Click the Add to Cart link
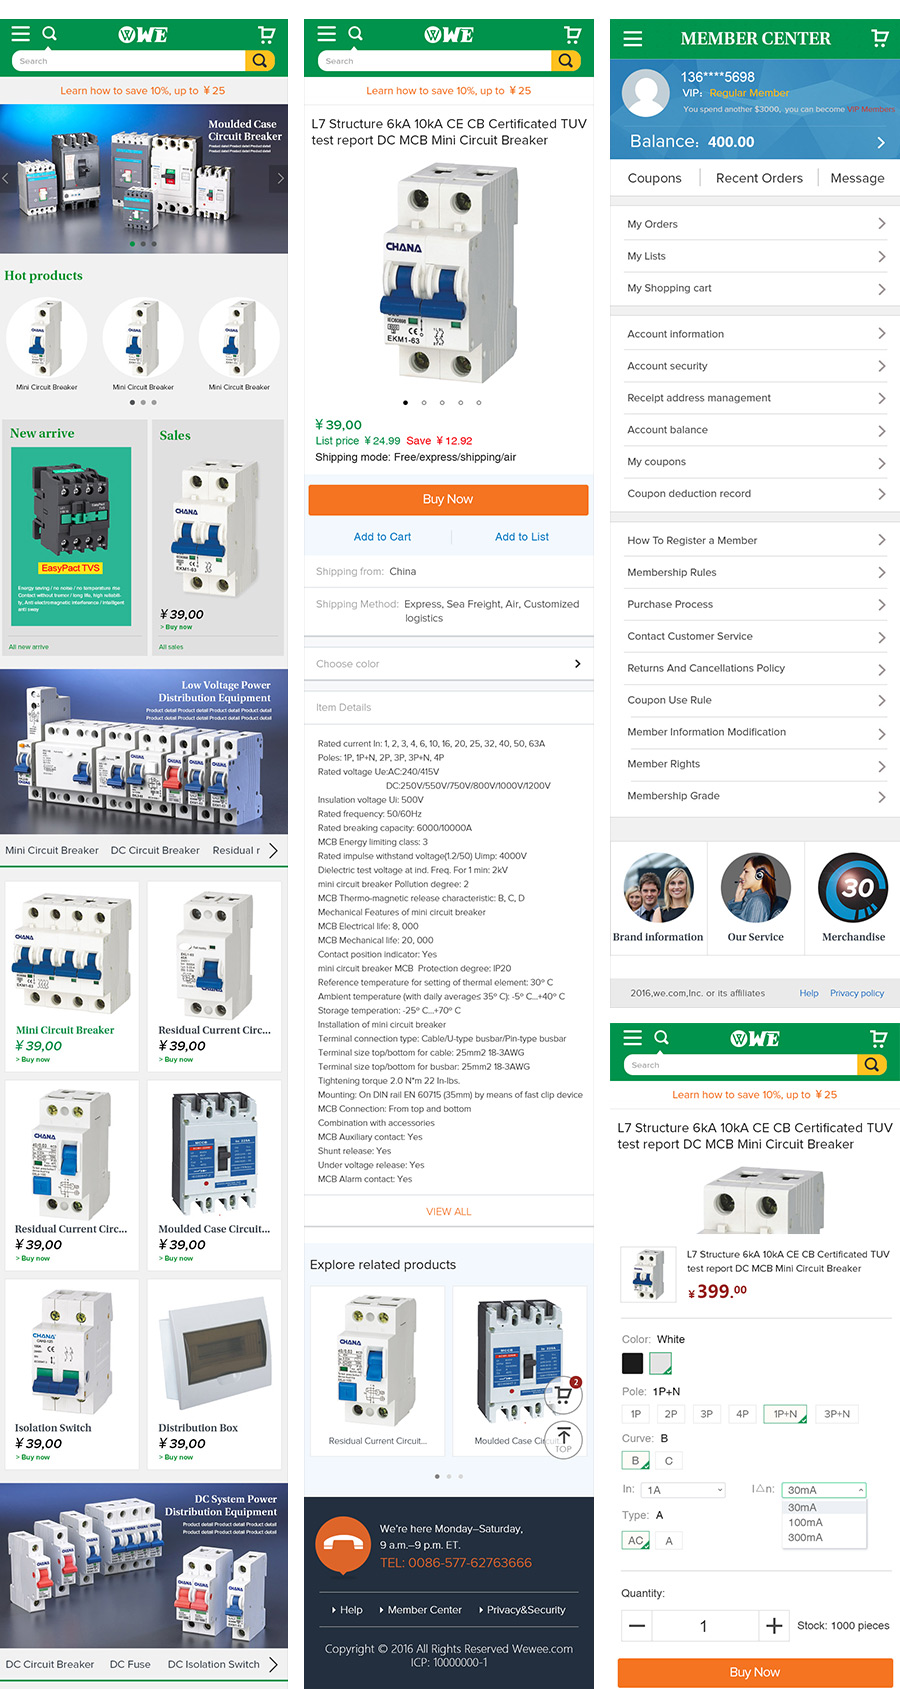This screenshot has height=1689, width=900. [382, 537]
